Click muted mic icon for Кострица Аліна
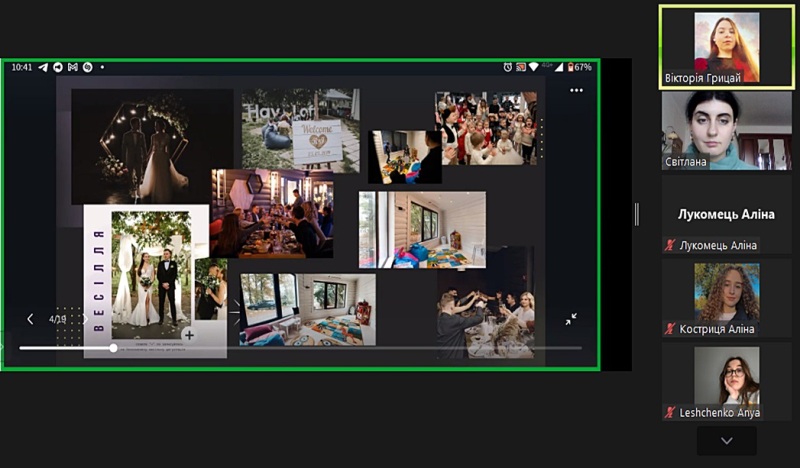This screenshot has width=800, height=468. click(x=670, y=329)
